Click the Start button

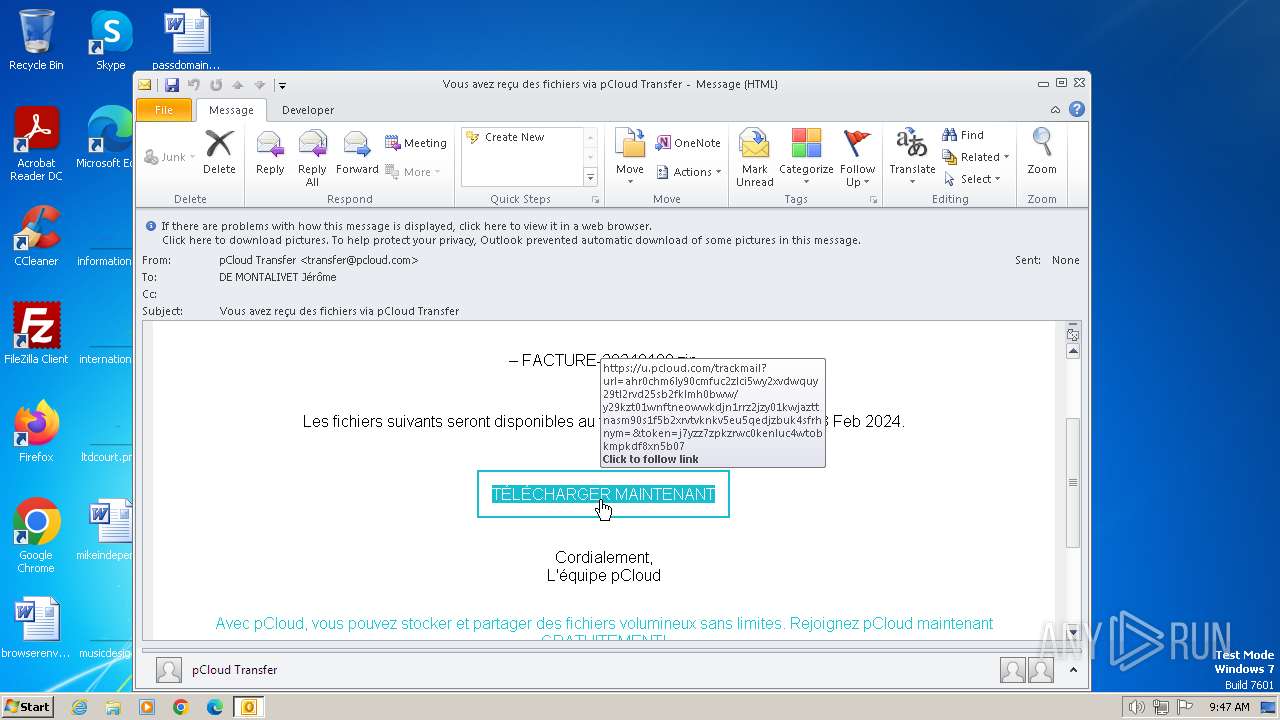pos(28,707)
